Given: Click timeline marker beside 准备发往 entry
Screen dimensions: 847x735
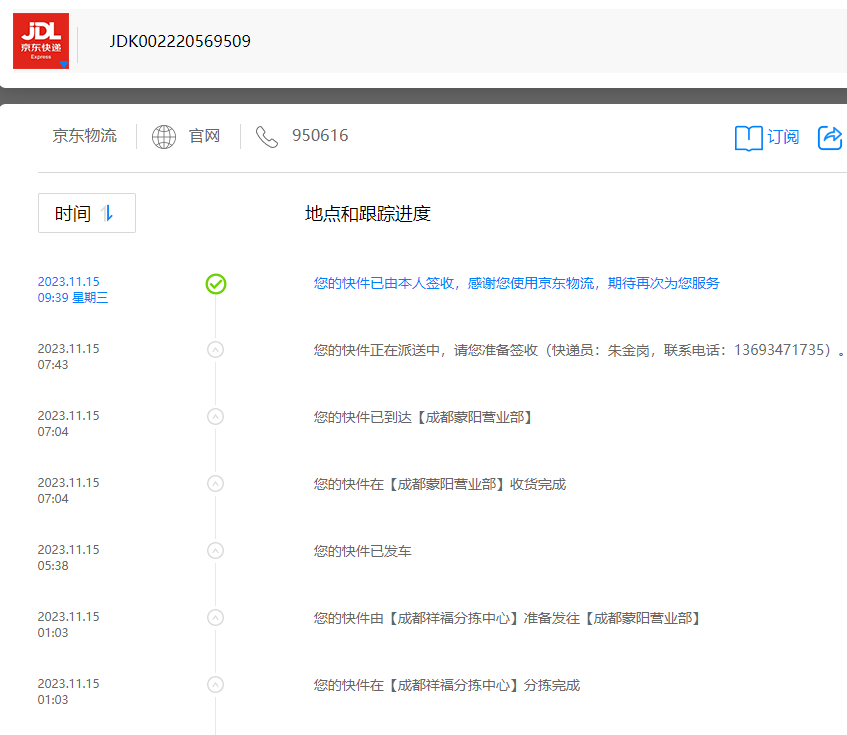Looking at the screenshot, I should (x=216, y=618).
